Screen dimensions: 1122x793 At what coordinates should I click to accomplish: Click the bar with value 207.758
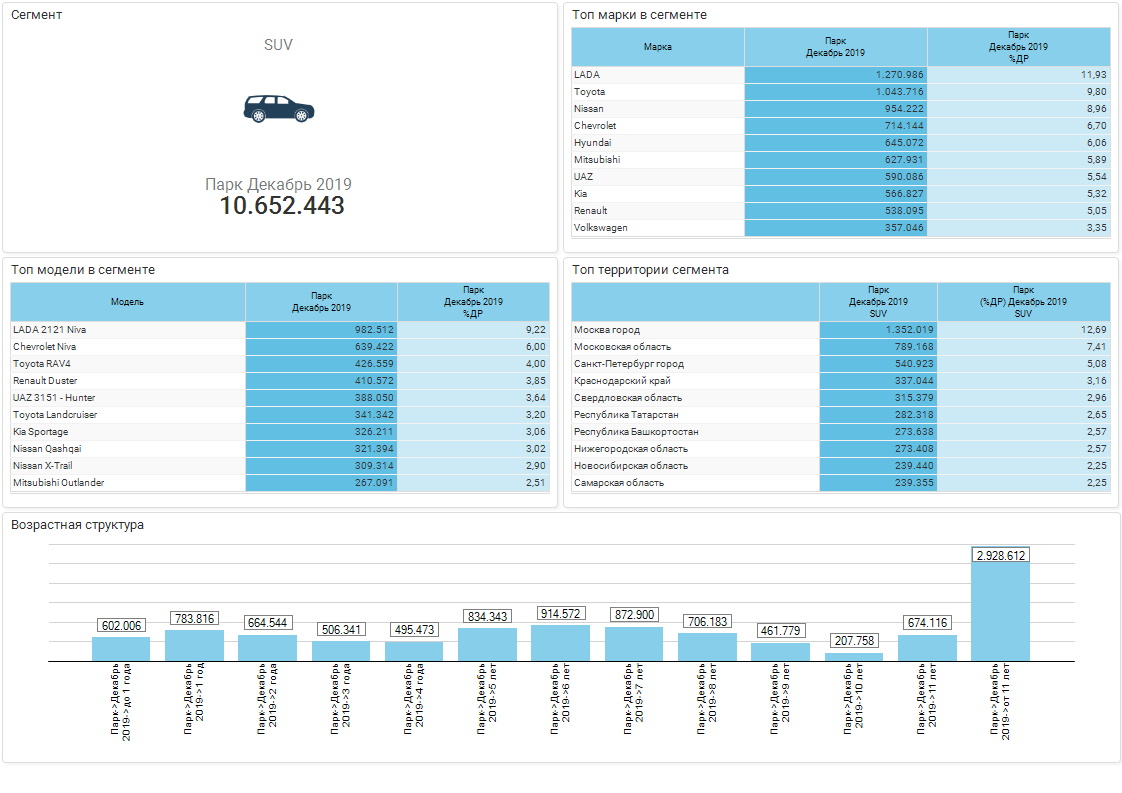[853, 656]
